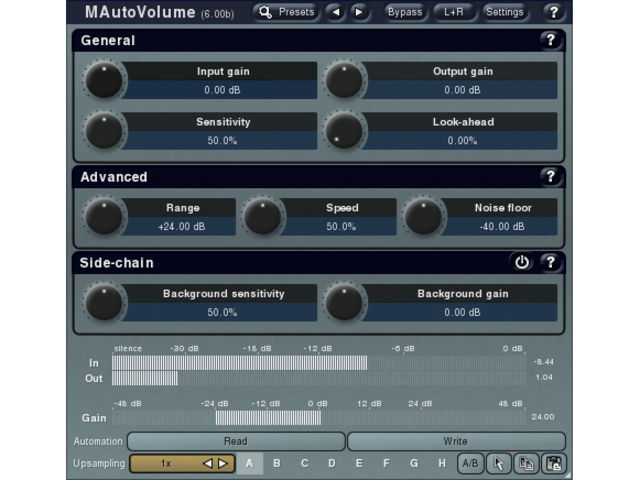Click the Speed 50.0% value field
This screenshot has width=640, height=480.
point(341,226)
